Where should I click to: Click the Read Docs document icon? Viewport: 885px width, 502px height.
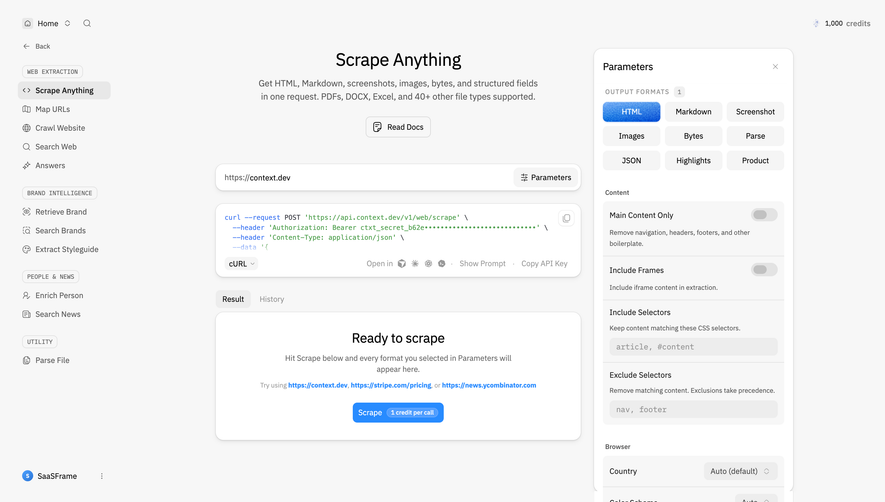378,127
